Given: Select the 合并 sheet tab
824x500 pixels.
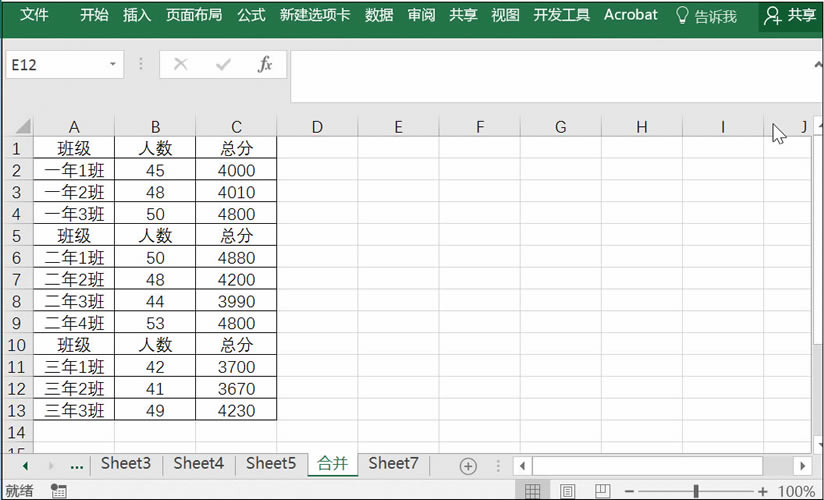Looking at the screenshot, I should point(333,463).
